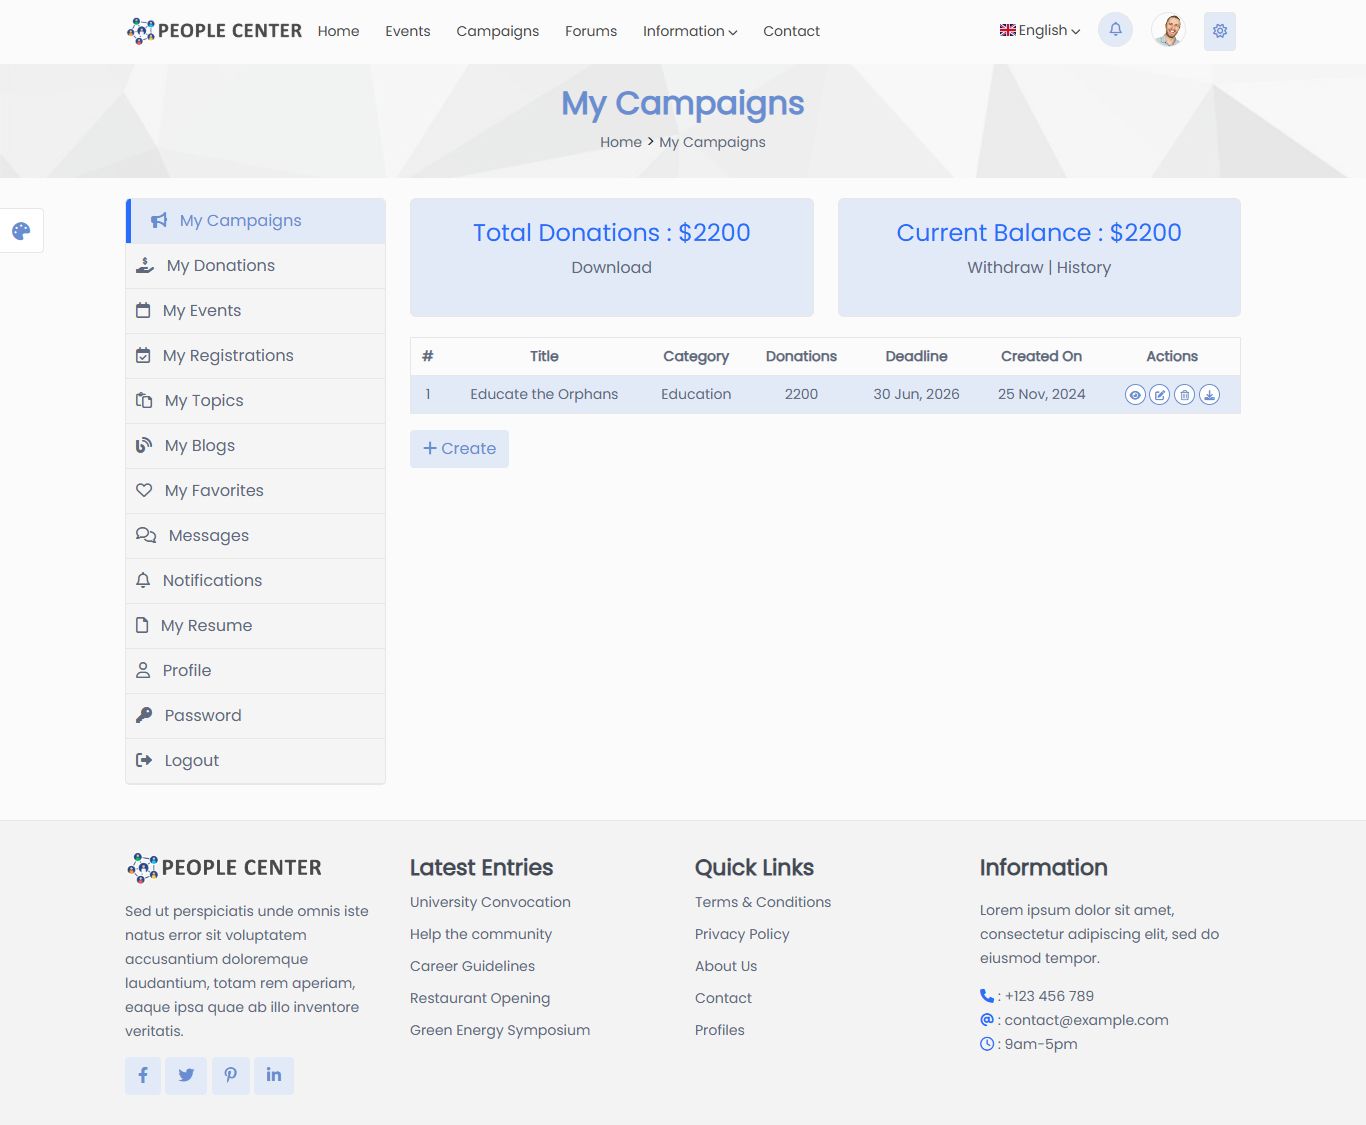Open the Facebook social icon in footer
This screenshot has width=1366, height=1125.
click(x=143, y=1075)
